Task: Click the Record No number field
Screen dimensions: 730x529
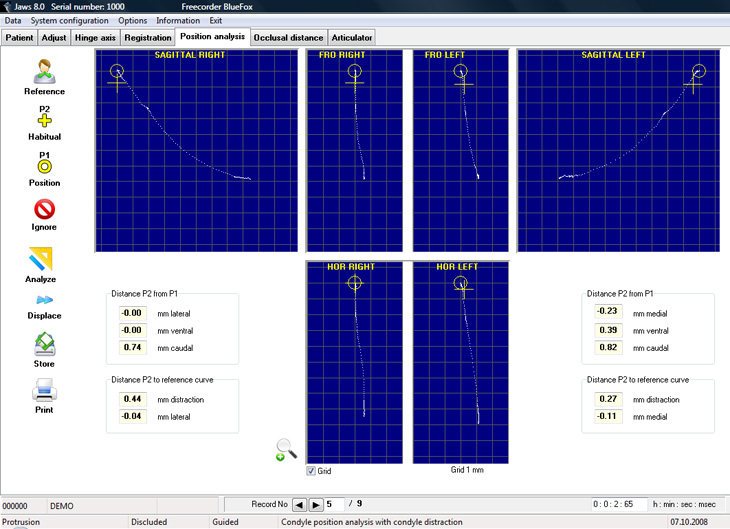Action: tap(335, 504)
